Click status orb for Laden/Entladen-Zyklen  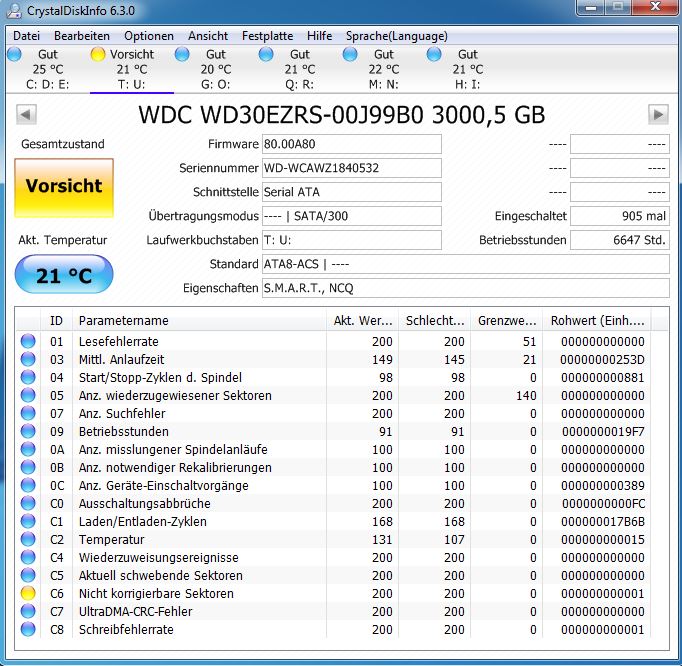click(x=28, y=521)
